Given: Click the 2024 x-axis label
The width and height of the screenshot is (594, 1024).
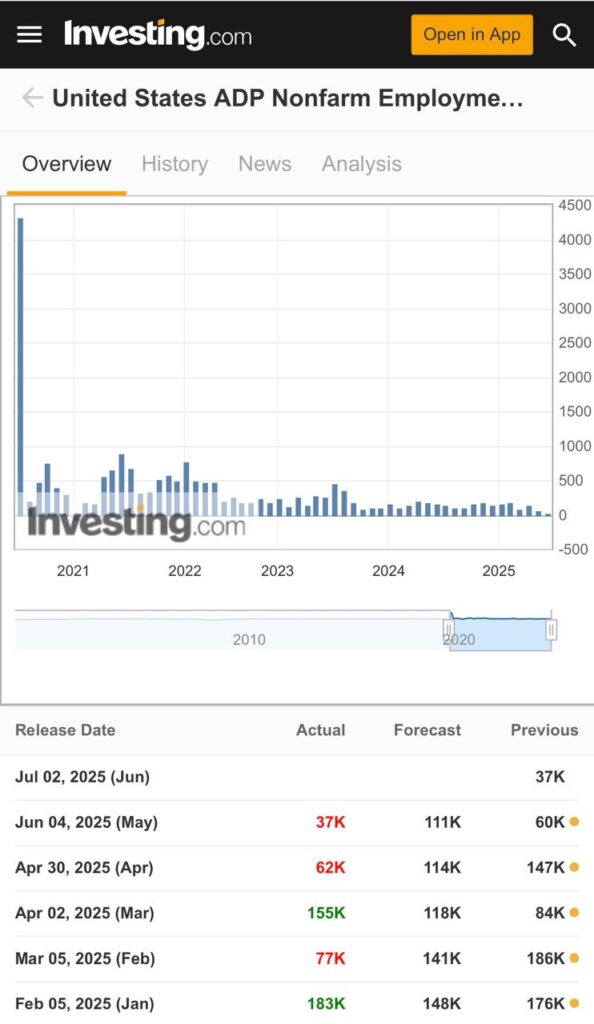Looking at the screenshot, I should tap(388, 571).
